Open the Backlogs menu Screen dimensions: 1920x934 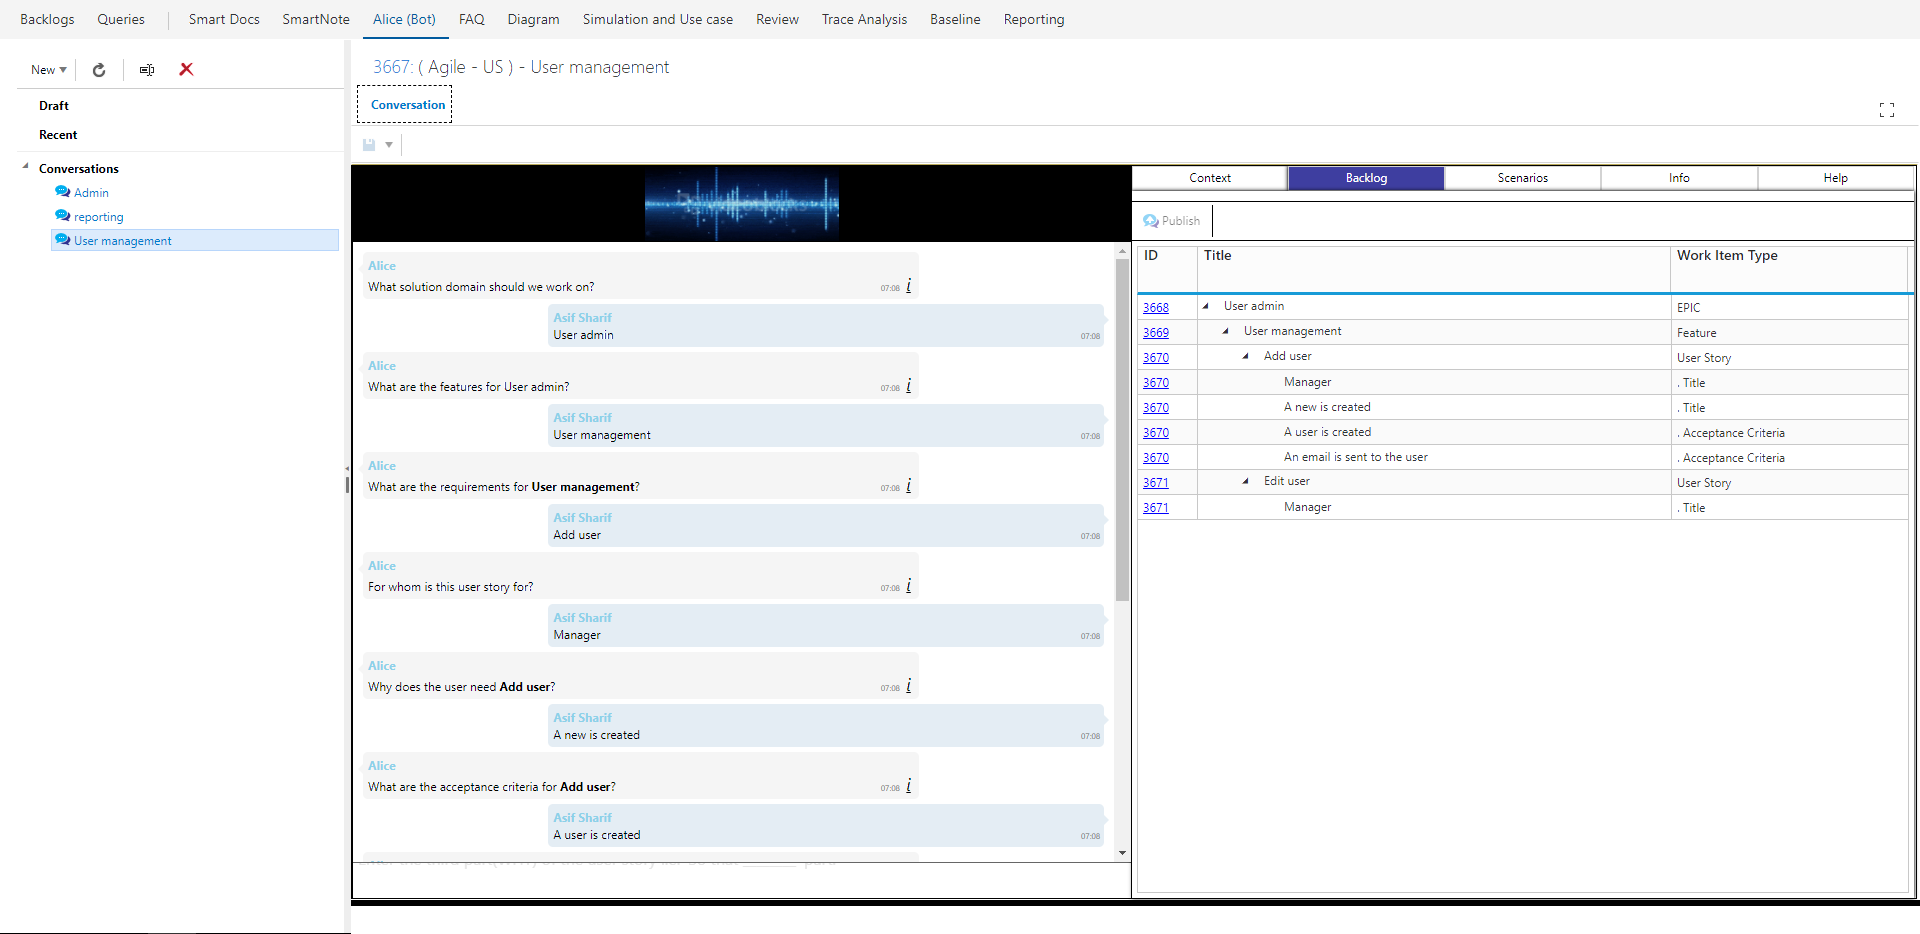point(47,19)
